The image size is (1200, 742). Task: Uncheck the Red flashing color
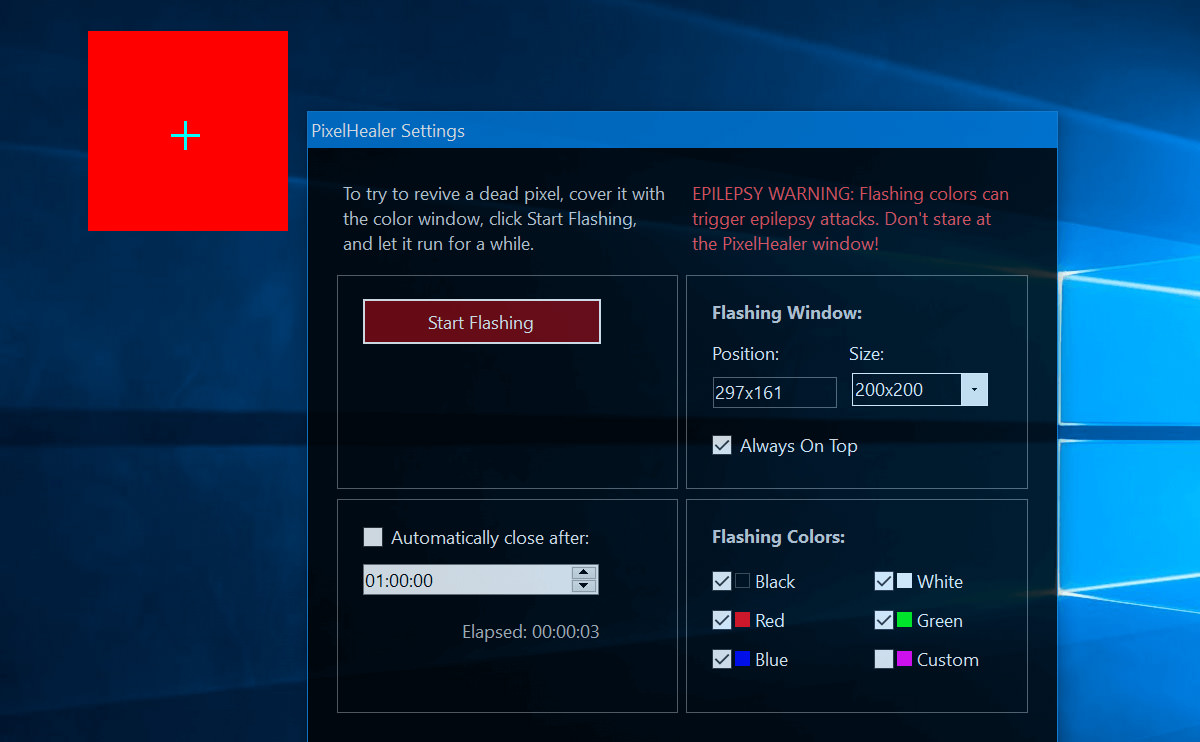coord(722,620)
